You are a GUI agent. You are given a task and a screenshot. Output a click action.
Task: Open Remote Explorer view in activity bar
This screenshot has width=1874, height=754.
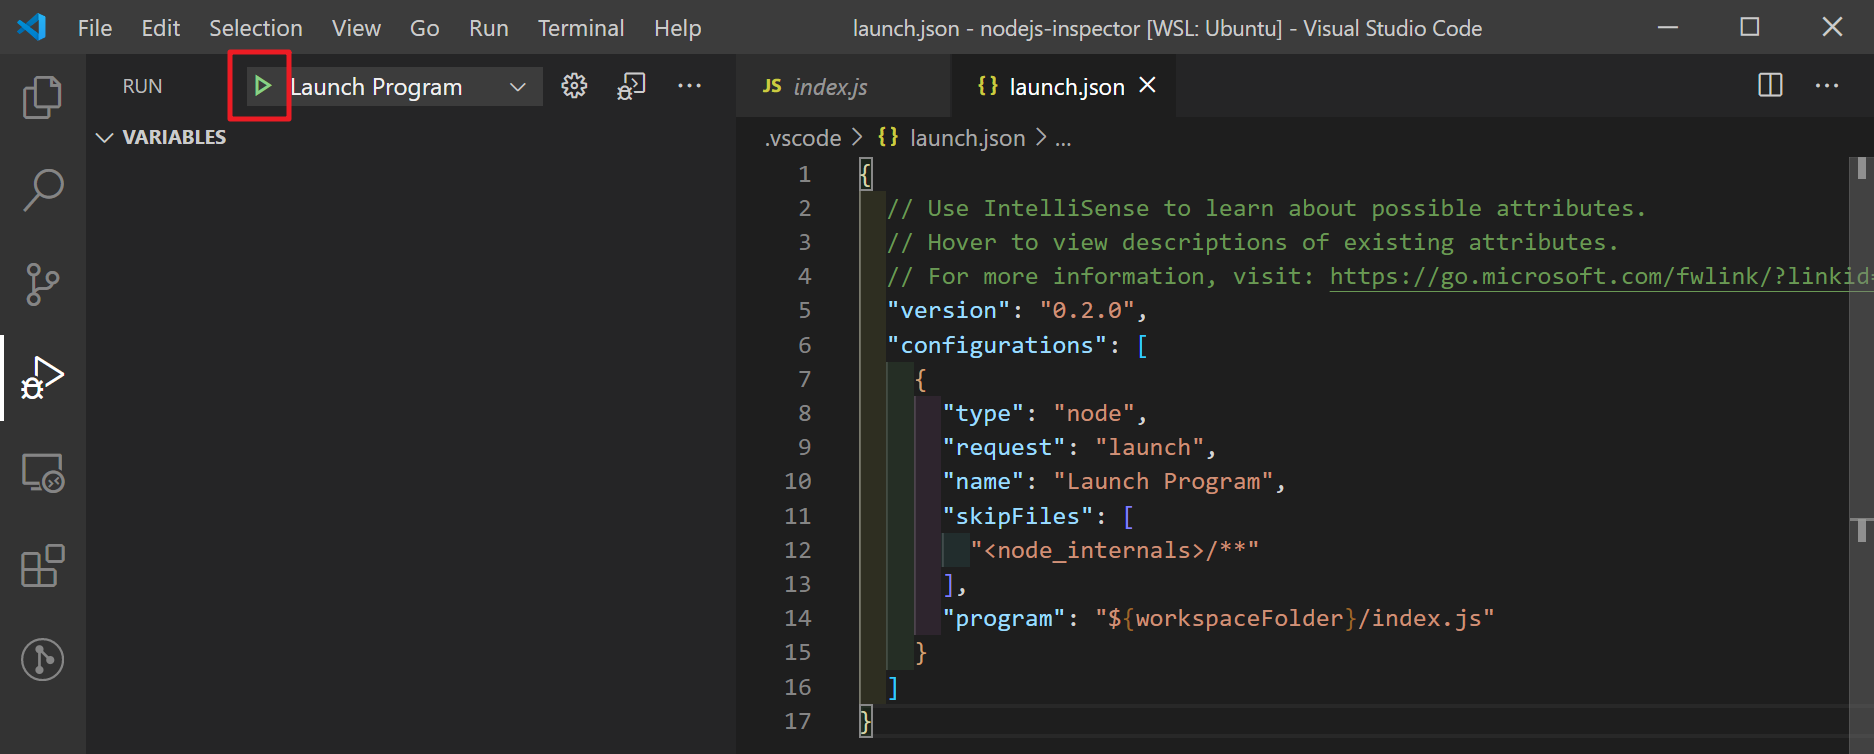(42, 472)
